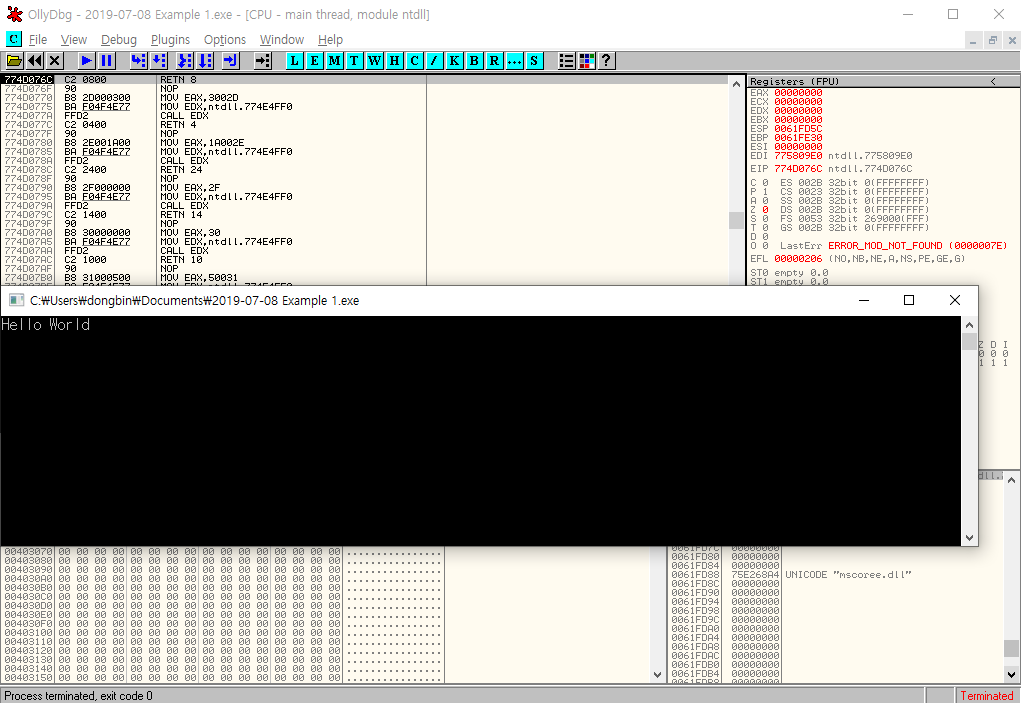The image size is (1021, 703).
Task: Click console window scroll-up arrow
Action: coord(969,325)
